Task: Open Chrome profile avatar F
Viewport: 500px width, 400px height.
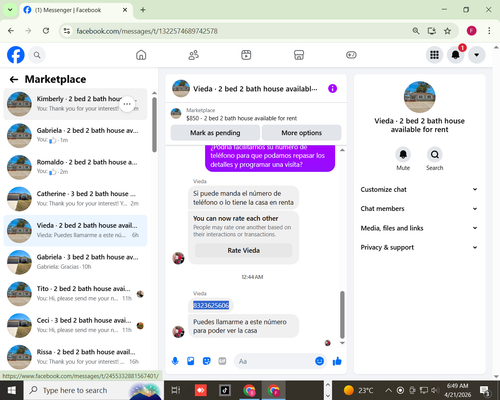Action: pos(471,31)
